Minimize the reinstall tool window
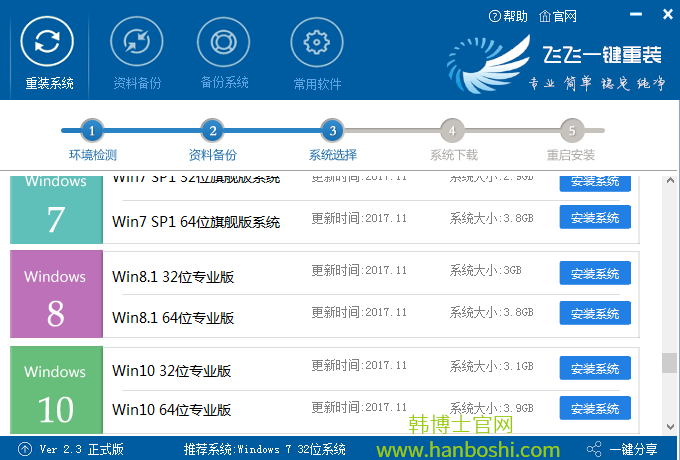This screenshot has height=460, width=680. [636, 16]
